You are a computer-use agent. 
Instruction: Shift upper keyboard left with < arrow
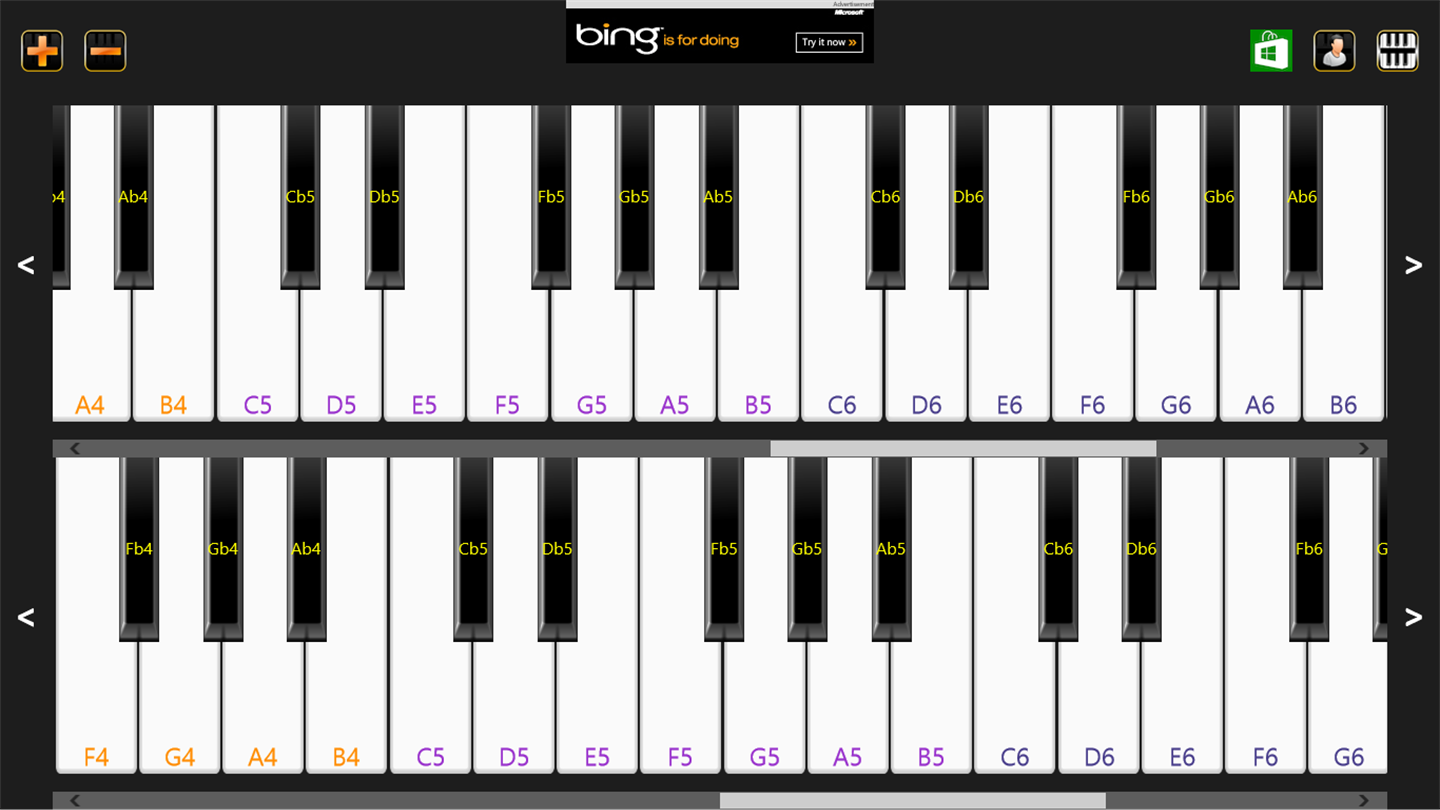(26, 265)
